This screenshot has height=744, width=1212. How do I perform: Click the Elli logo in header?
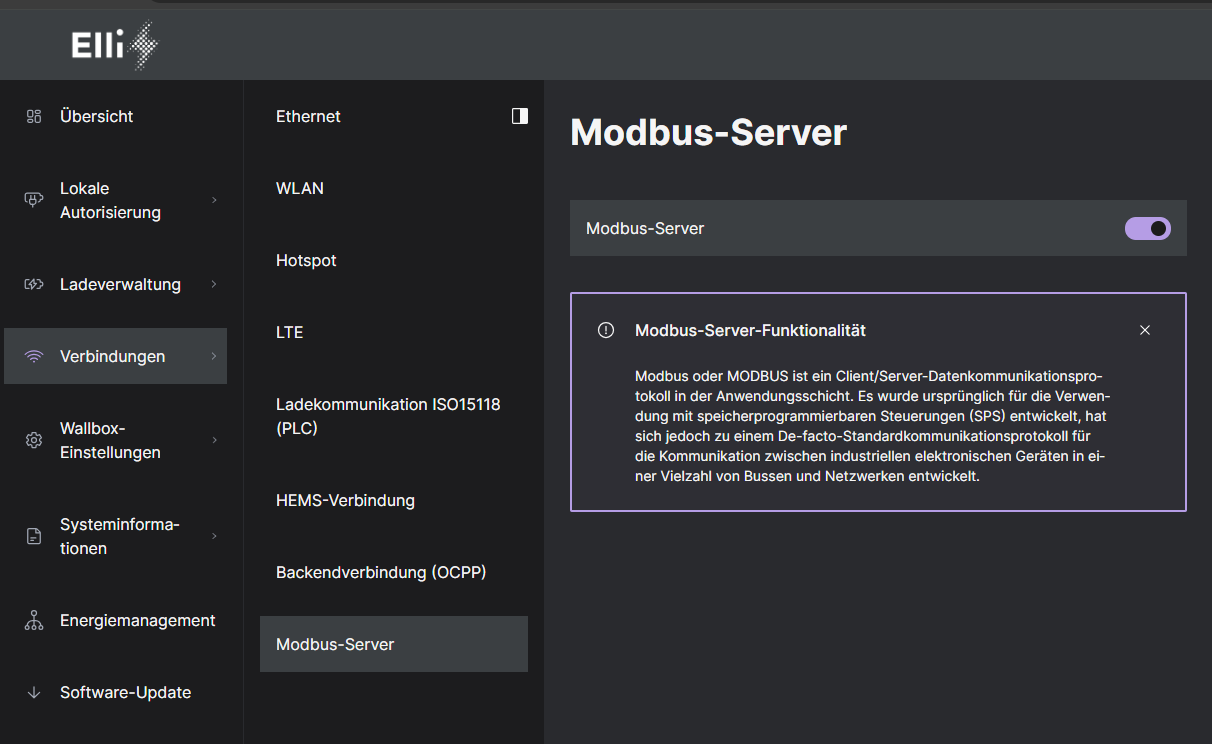coord(114,45)
